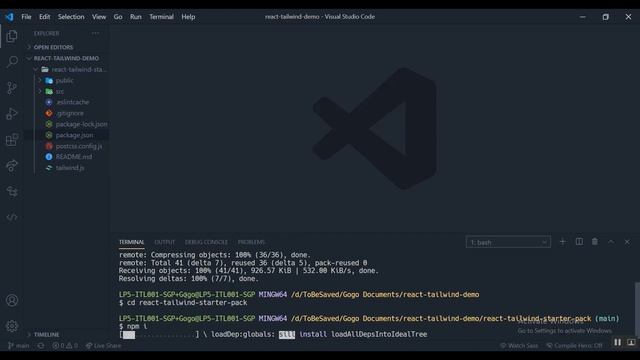
Task: Open the Help menu
Action: click(188, 17)
